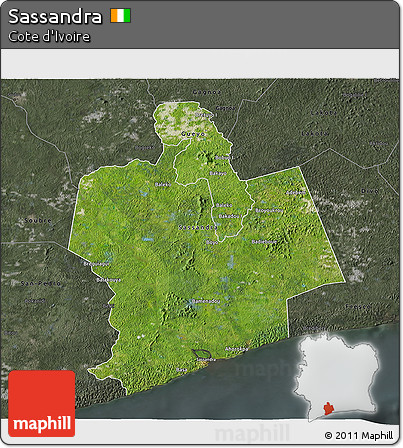The width and height of the screenshot is (403, 448).
Task: Click the Adebem town label
Action: [296, 192]
